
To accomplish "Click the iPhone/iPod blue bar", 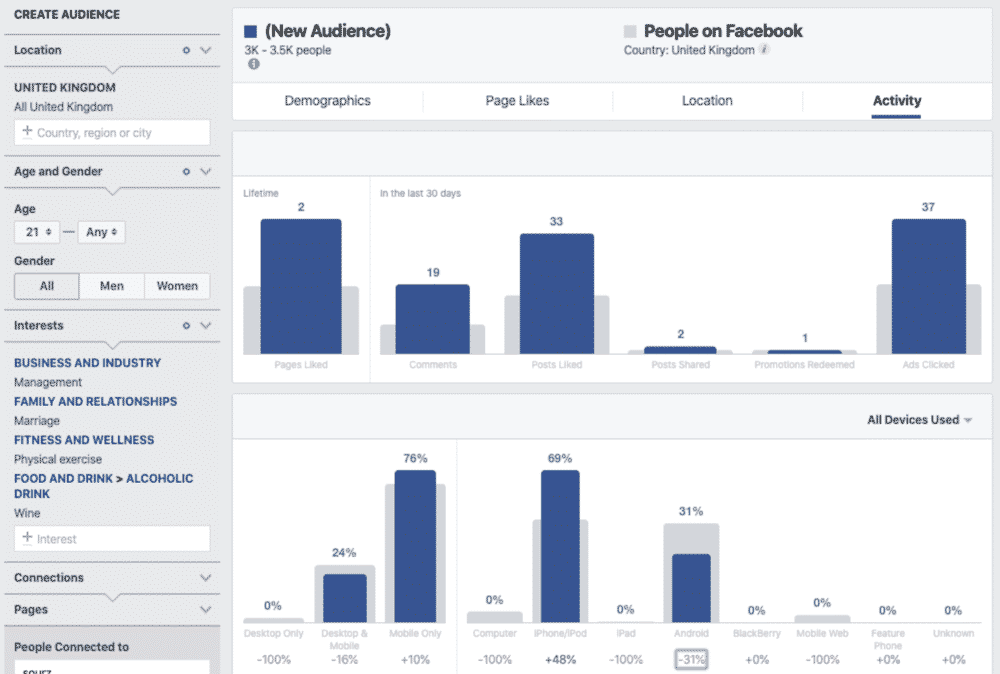I will (x=560, y=546).
